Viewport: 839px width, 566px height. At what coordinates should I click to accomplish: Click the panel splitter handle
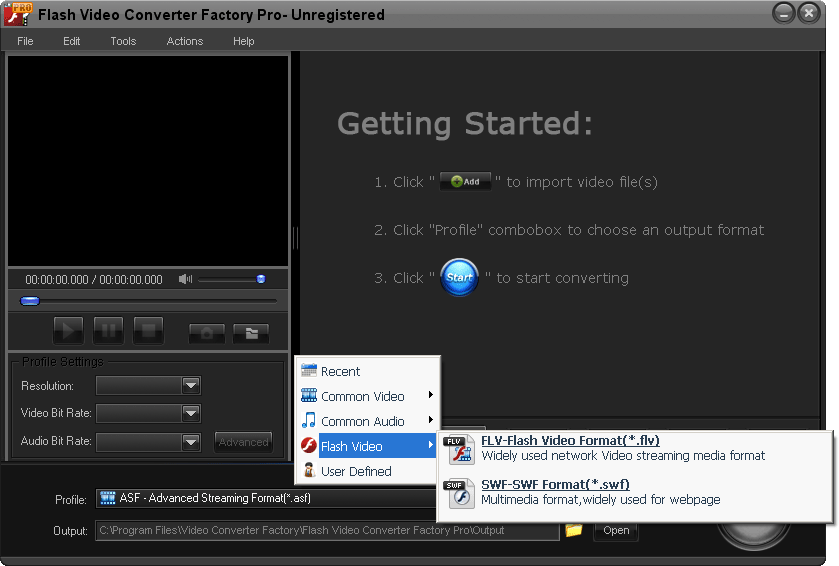(x=295, y=238)
